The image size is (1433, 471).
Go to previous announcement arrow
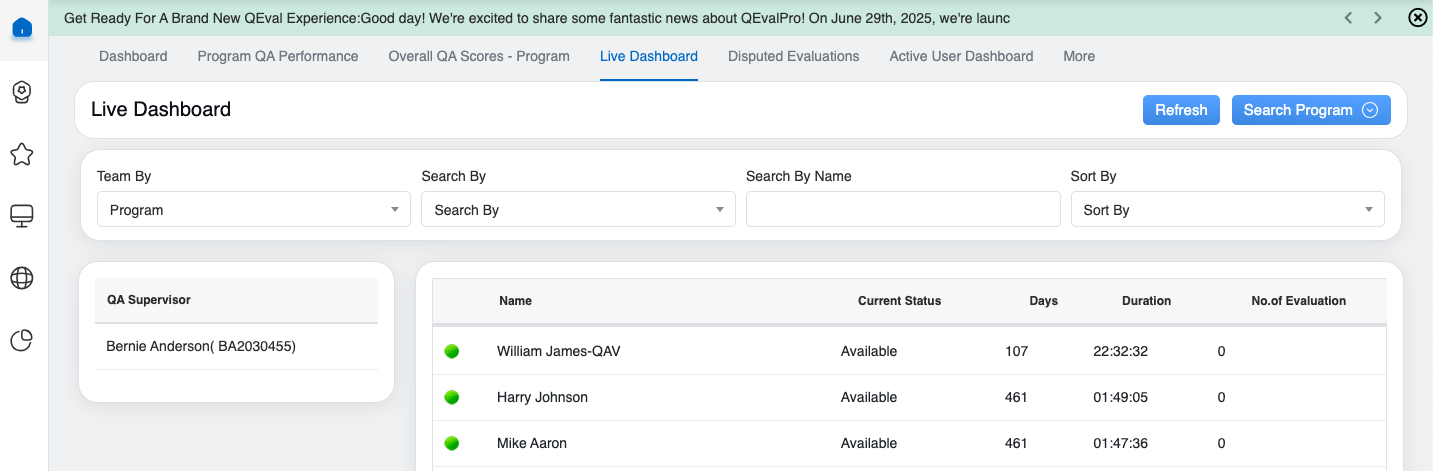tap(1349, 18)
